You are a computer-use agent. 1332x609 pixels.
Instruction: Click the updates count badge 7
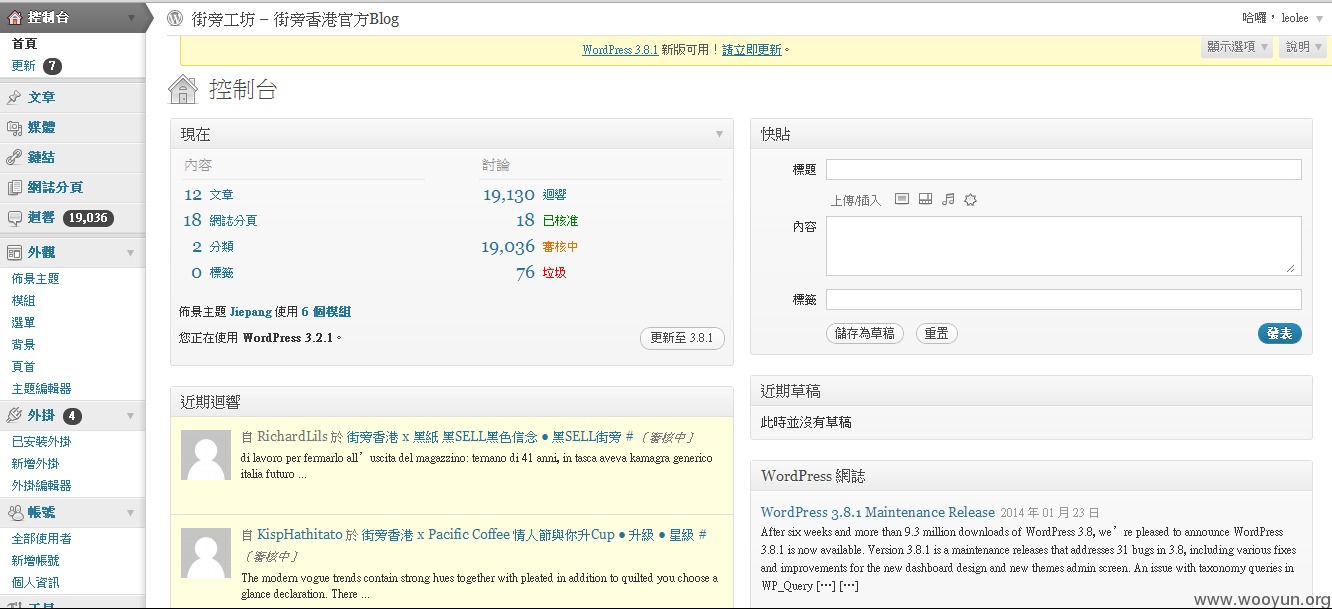tap(52, 66)
